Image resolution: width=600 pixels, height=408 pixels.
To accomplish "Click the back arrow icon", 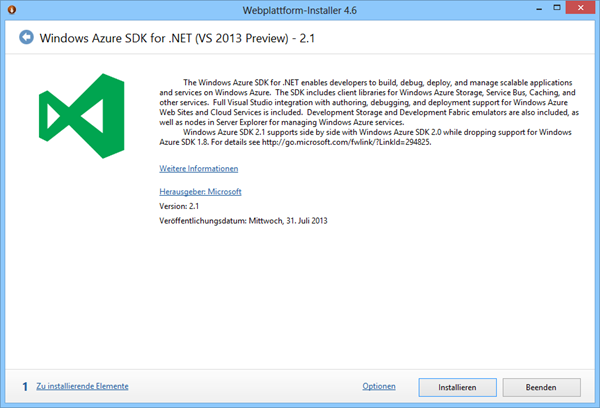I will pos(25,38).
